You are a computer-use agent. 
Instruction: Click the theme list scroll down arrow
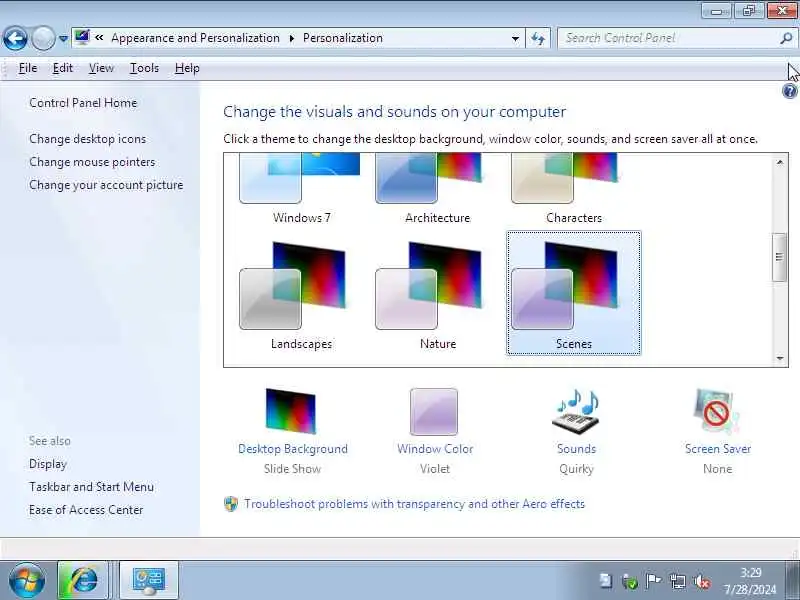779,358
